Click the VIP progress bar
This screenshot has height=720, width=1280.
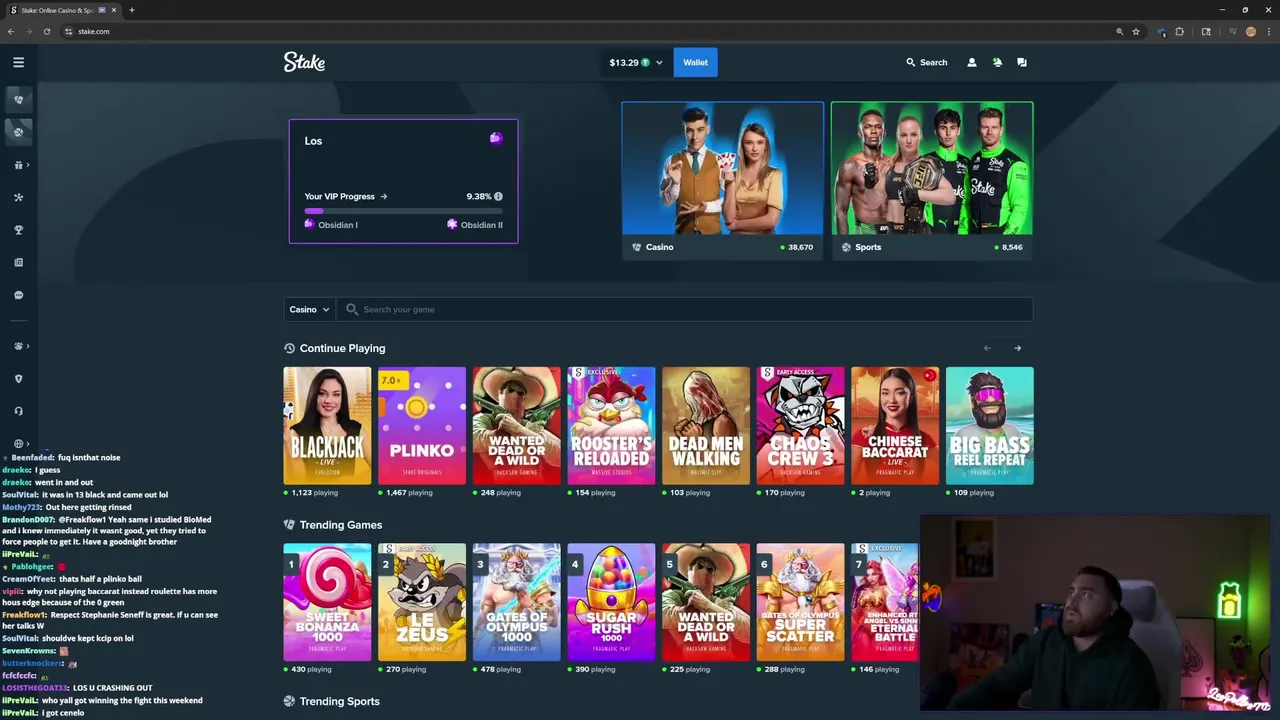(403, 211)
